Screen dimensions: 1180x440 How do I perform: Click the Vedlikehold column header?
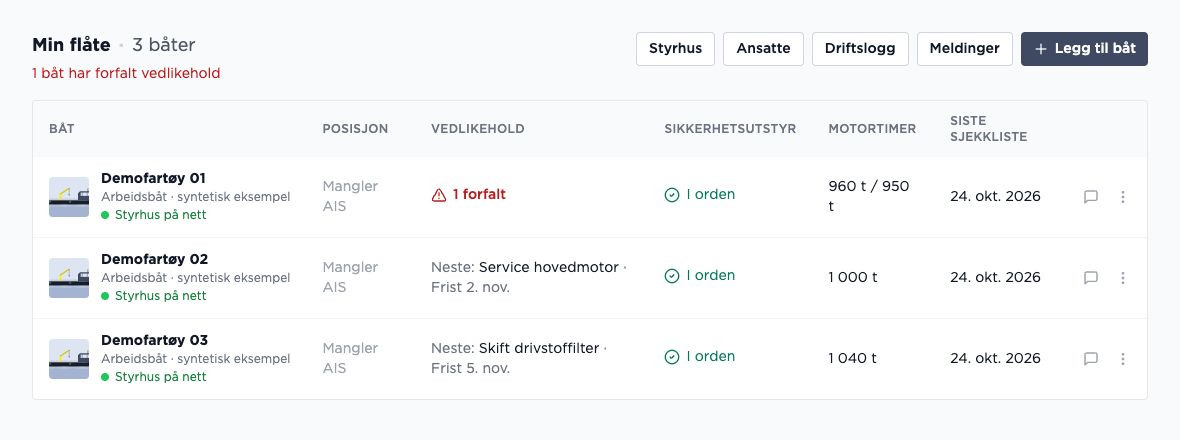[478, 129]
